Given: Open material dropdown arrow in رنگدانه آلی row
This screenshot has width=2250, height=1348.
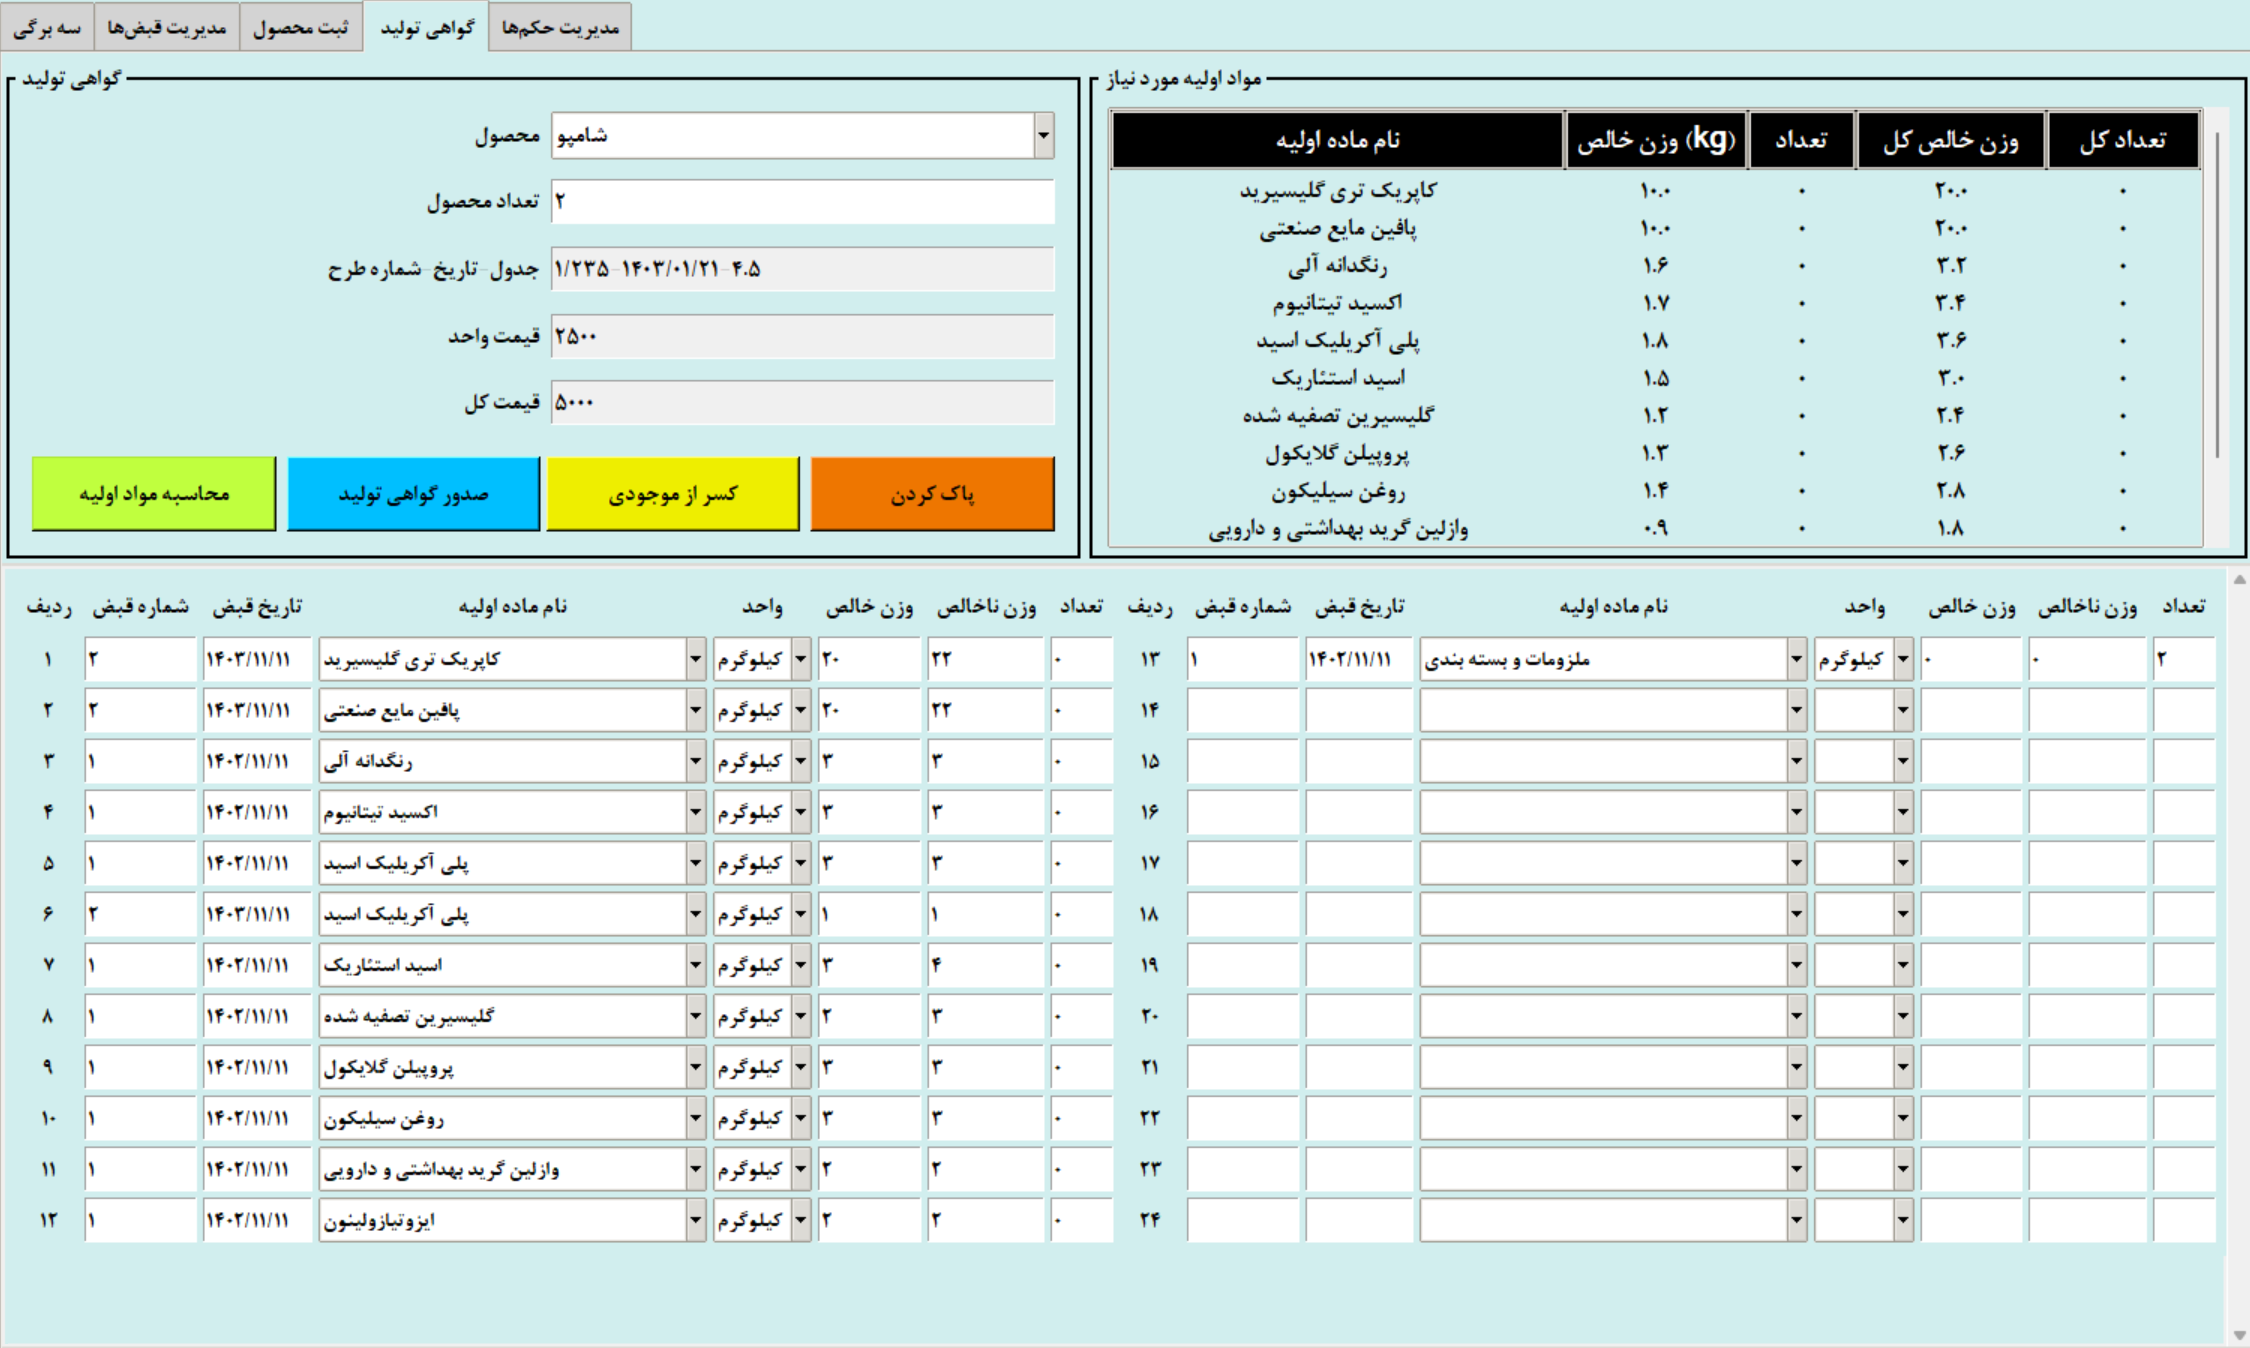Looking at the screenshot, I should (695, 761).
